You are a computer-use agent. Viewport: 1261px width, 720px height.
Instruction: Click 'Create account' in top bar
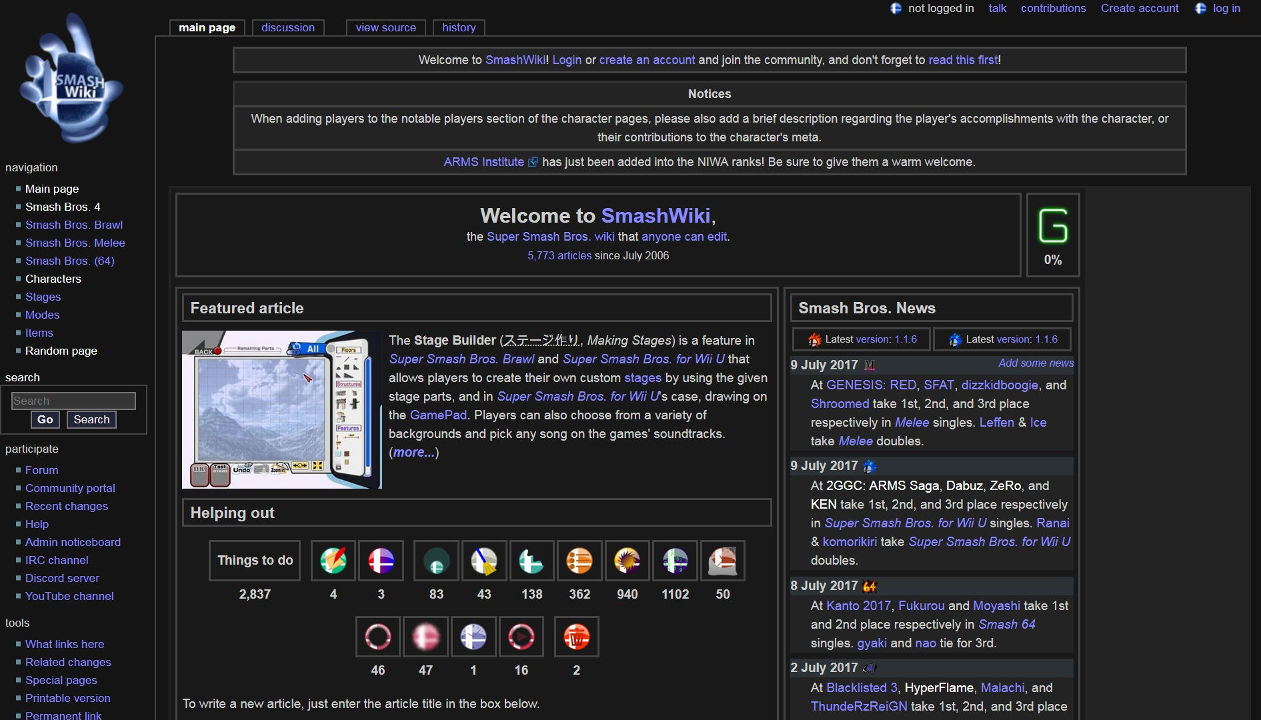(x=1139, y=8)
